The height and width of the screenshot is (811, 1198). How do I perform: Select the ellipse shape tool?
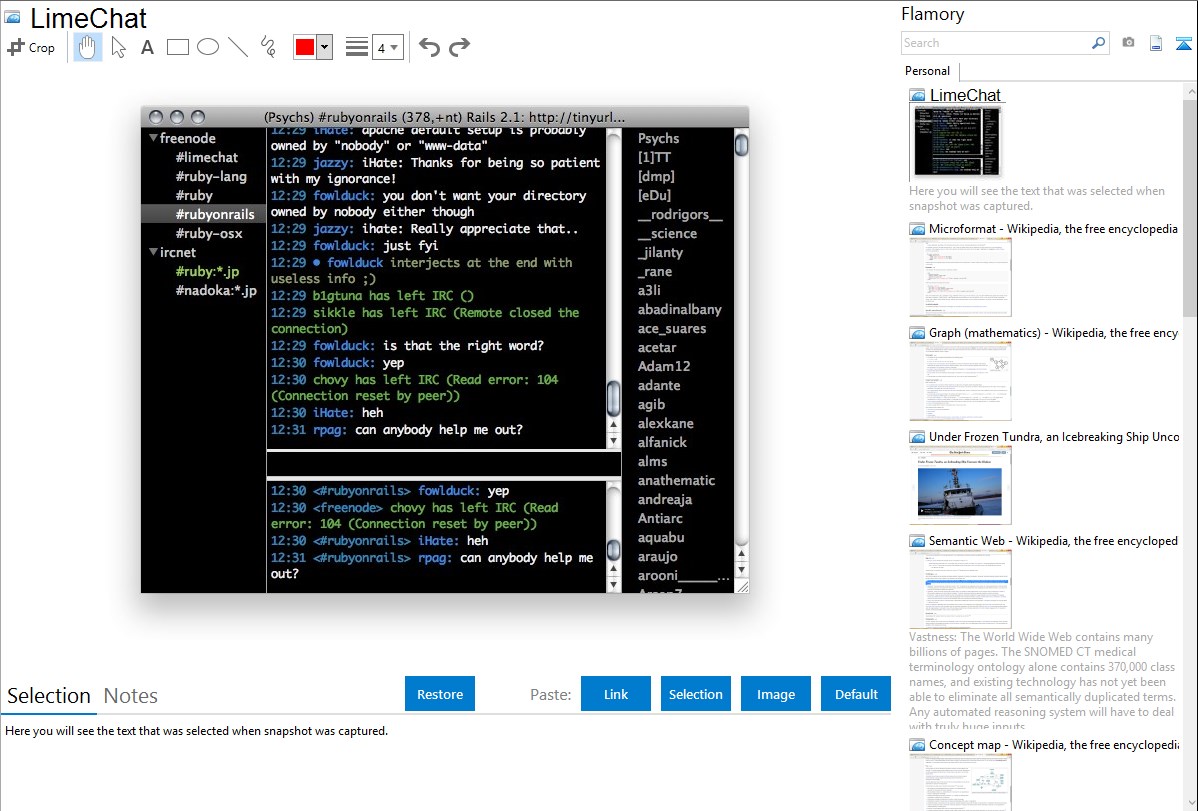208,47
